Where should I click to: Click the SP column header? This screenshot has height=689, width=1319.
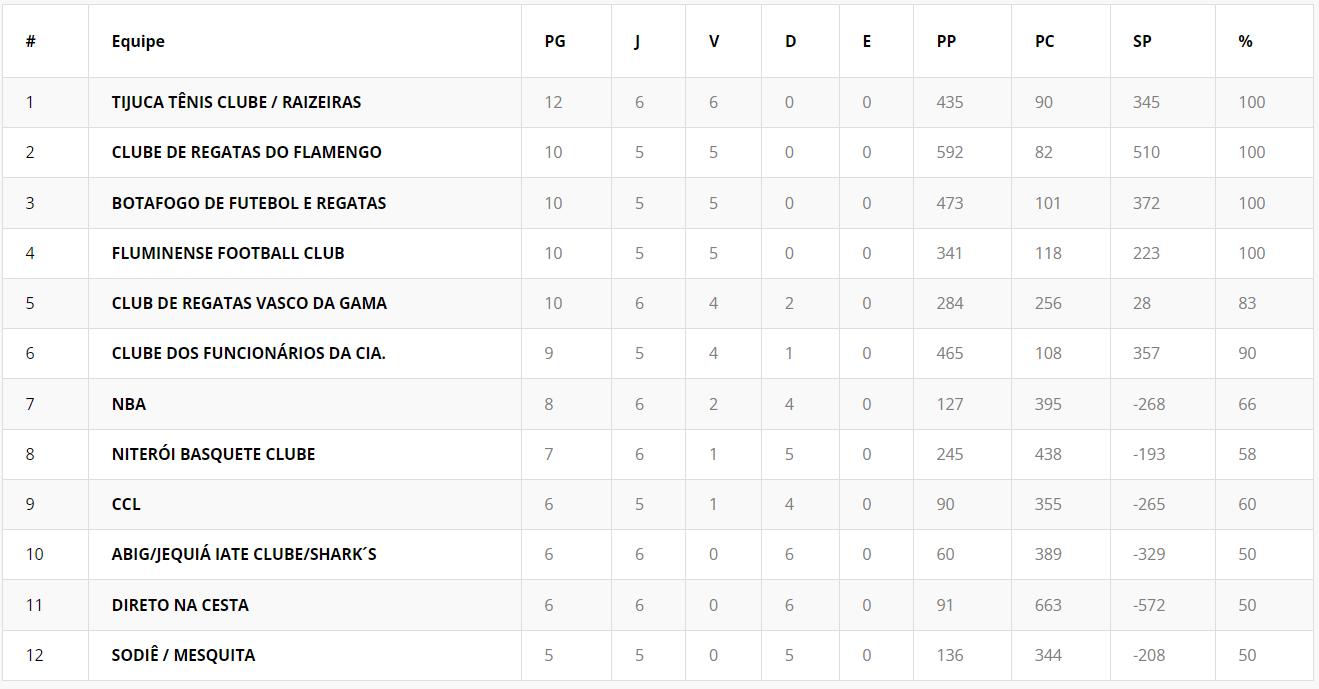(1142, 41)
